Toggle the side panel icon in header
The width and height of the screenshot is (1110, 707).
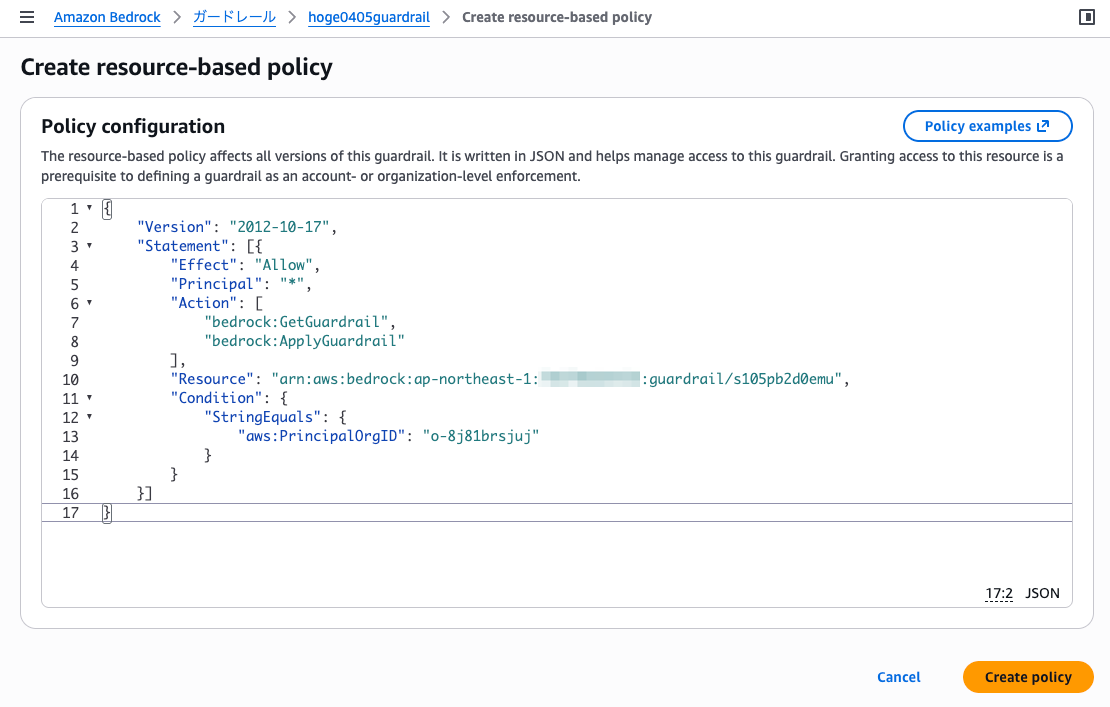click(1087, 18)
